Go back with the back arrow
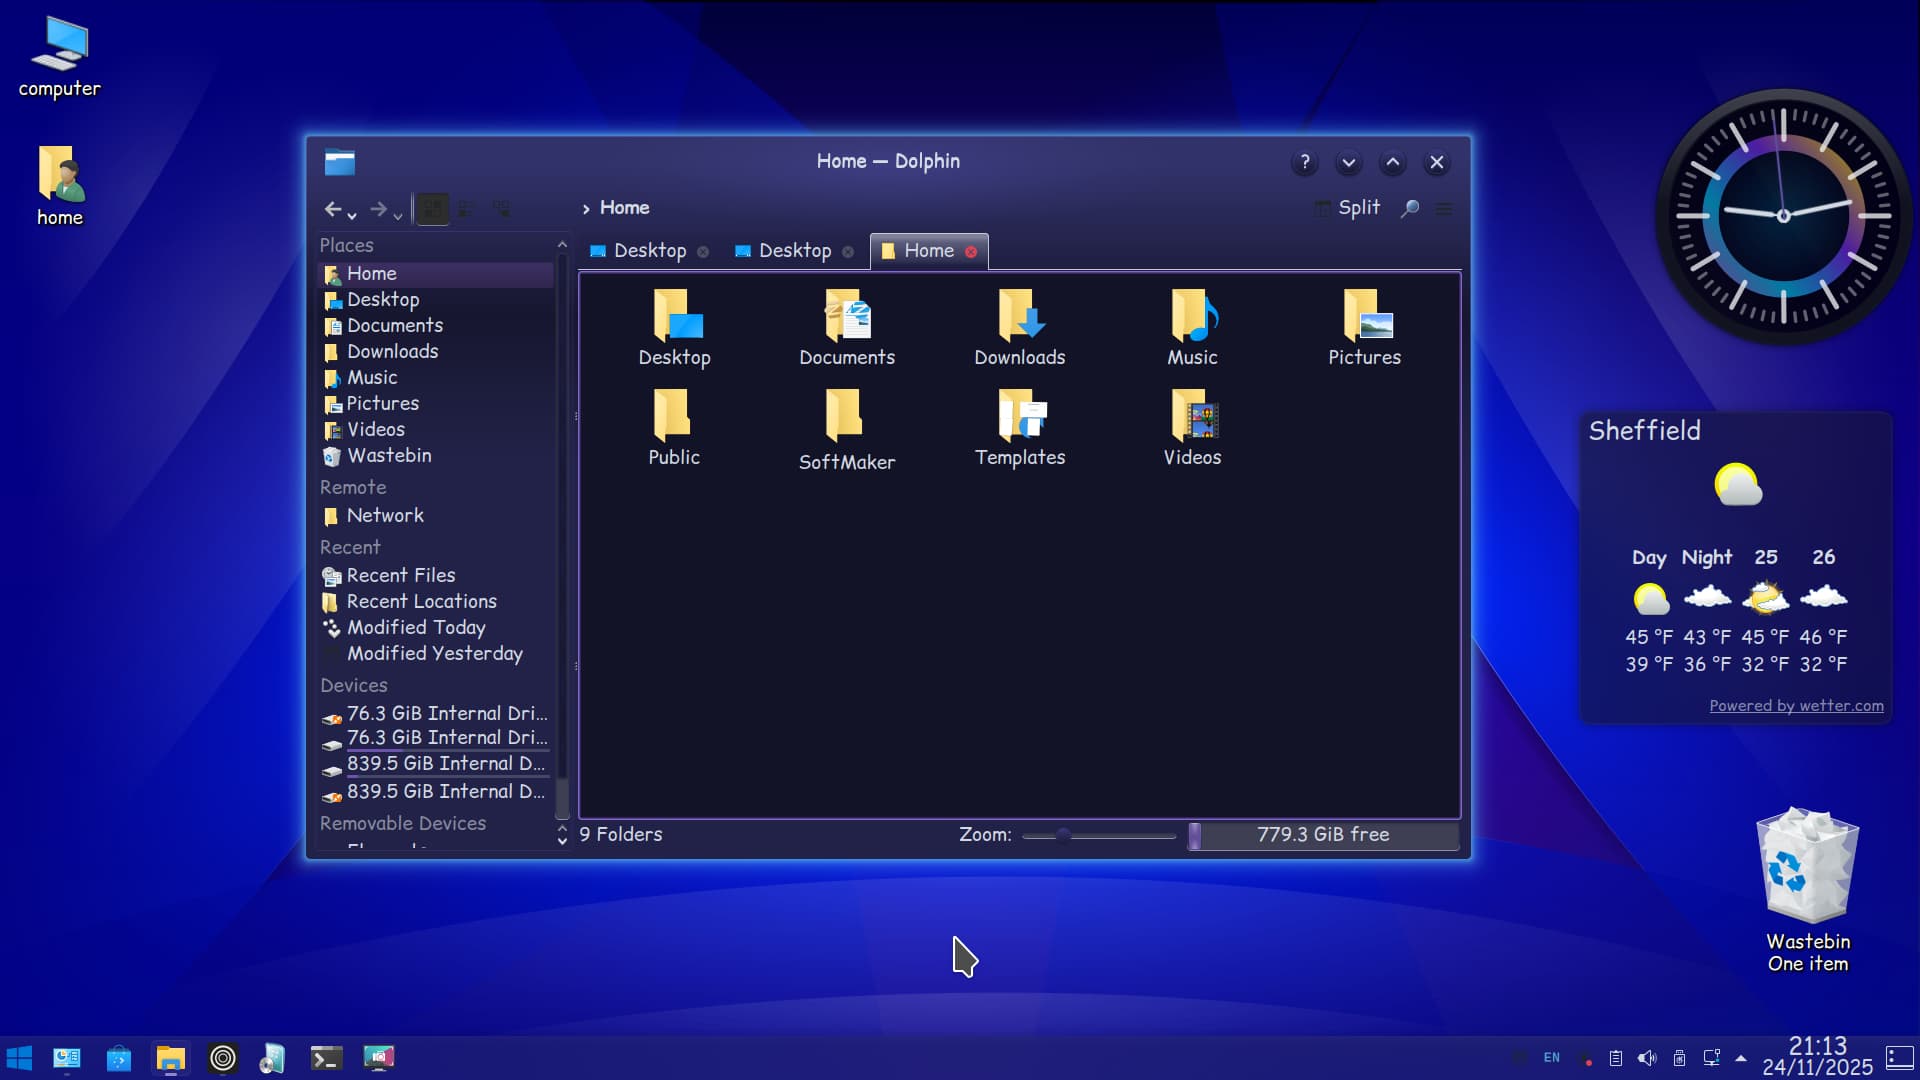Screen dimensions: 1920x1080 click(x=332, y=209)
